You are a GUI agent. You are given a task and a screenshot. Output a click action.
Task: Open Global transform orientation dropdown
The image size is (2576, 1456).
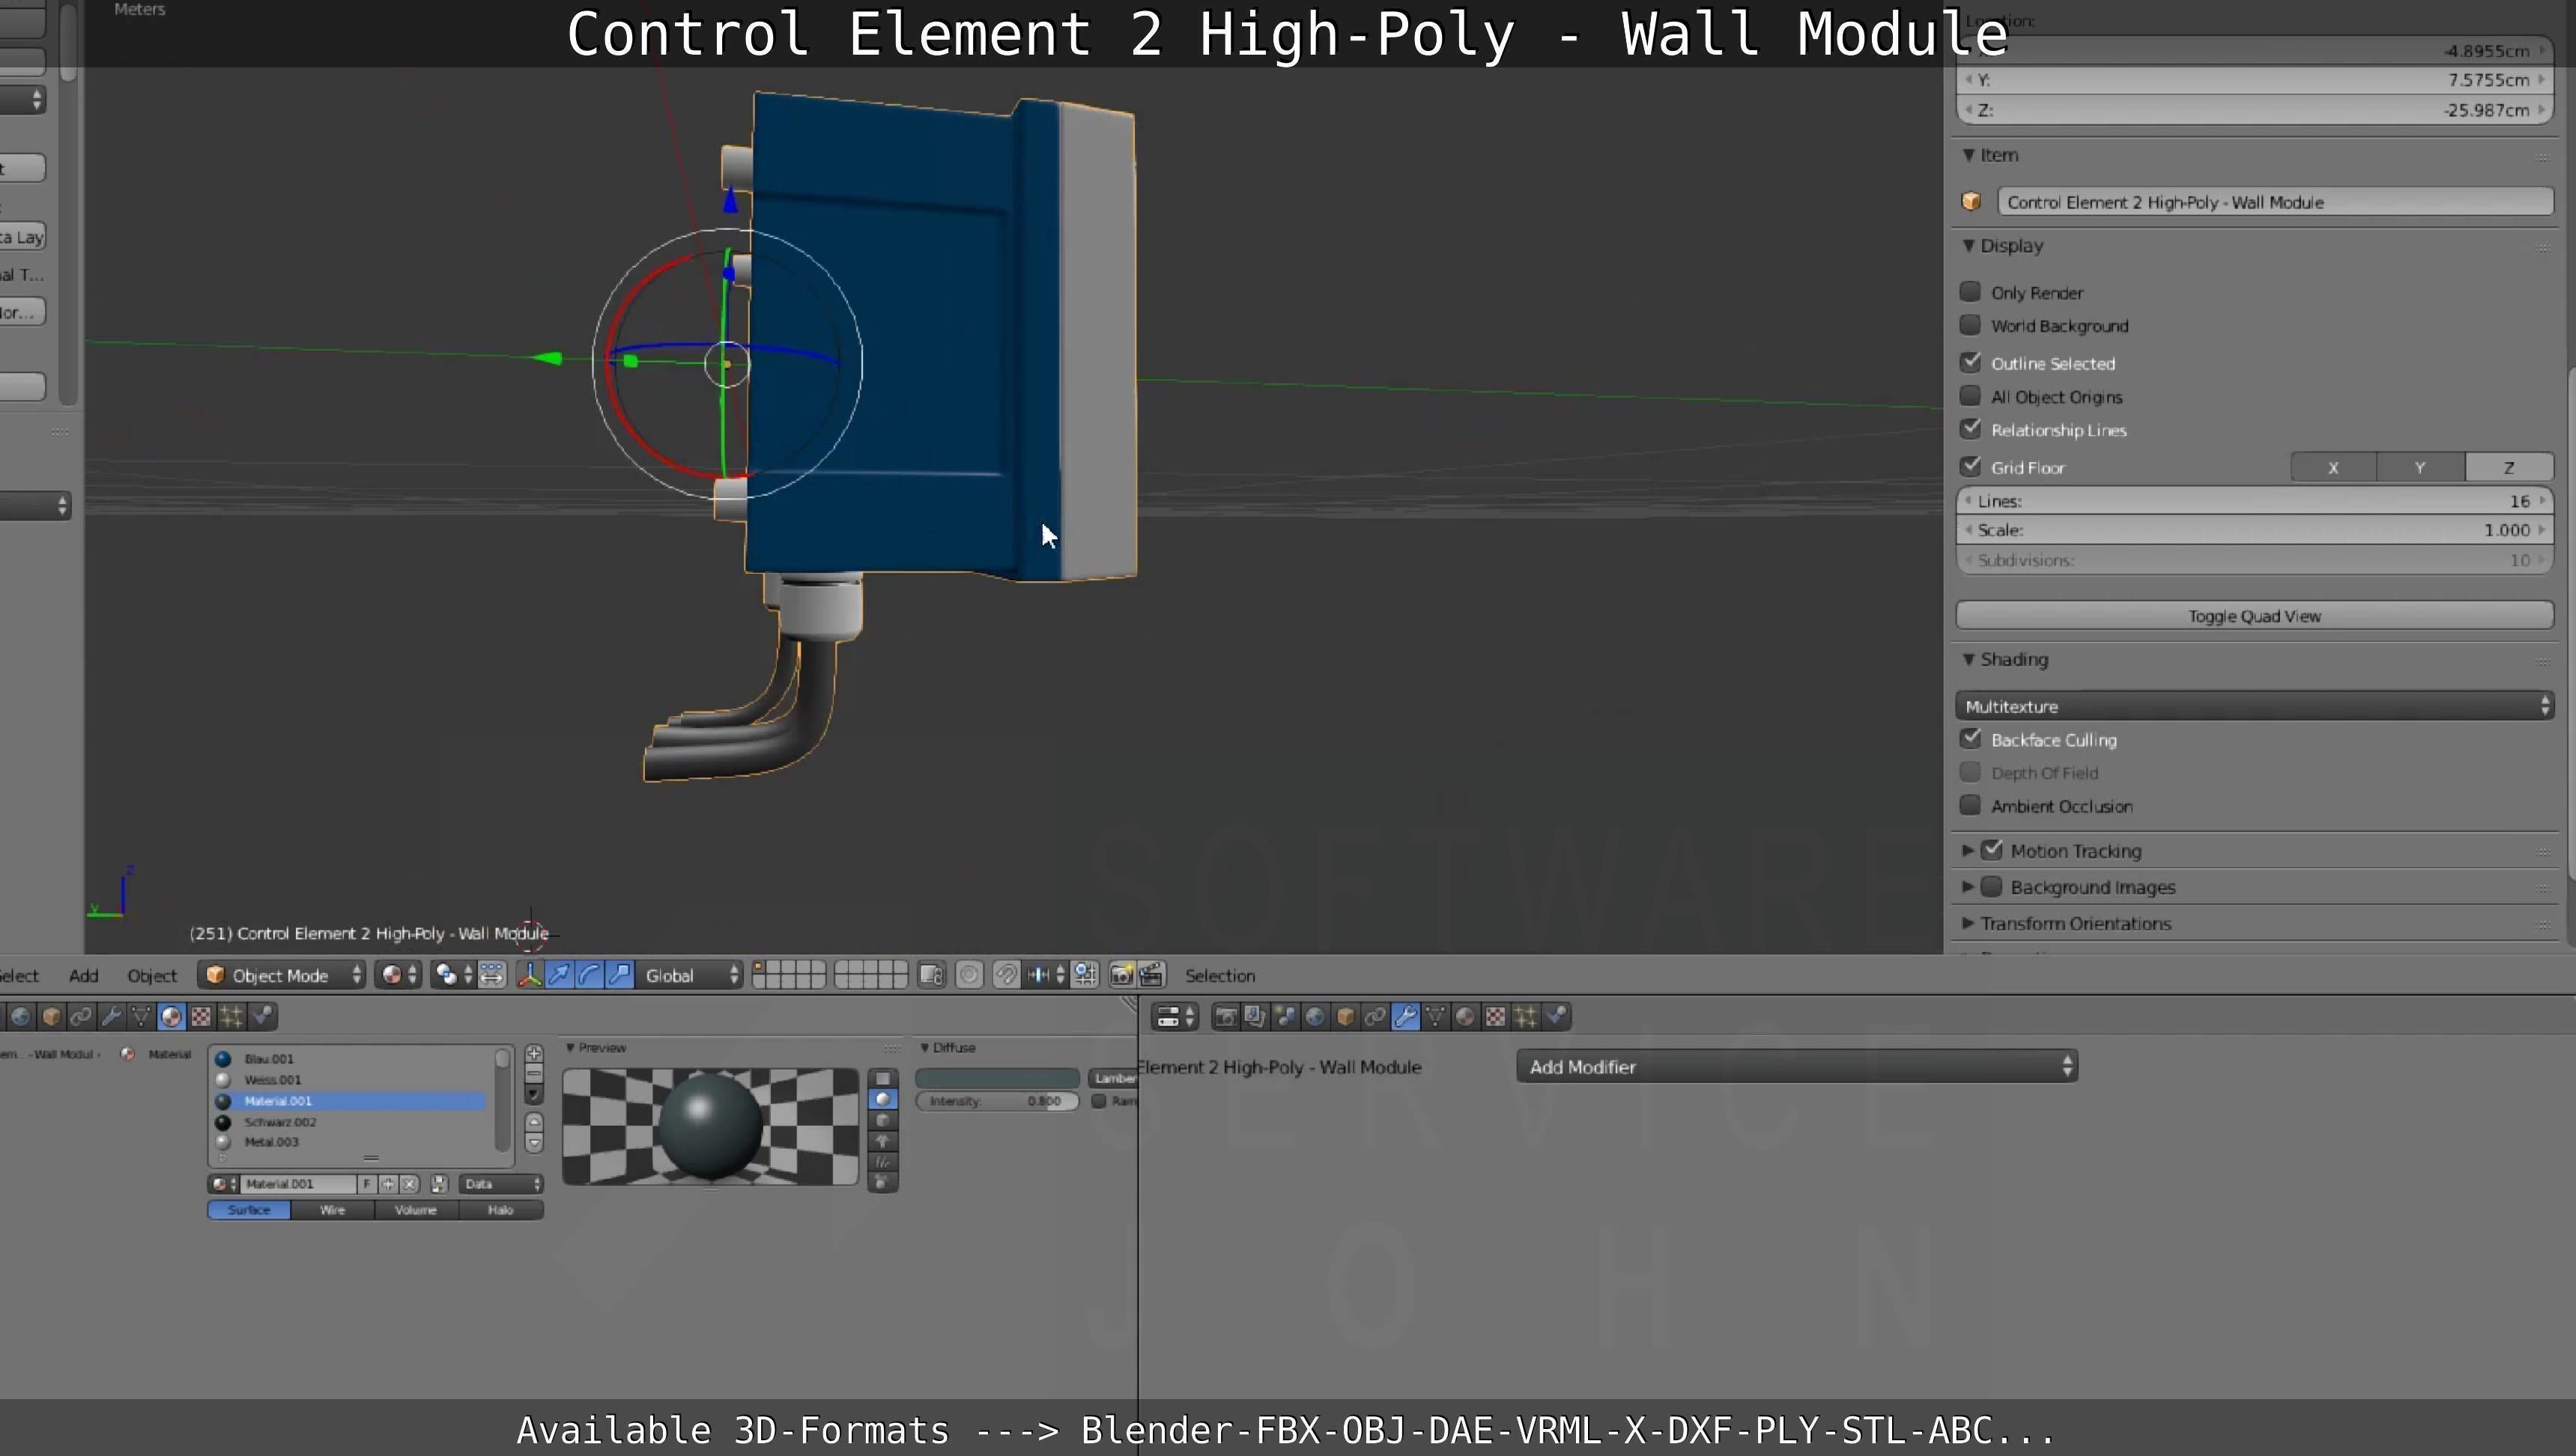point(690,975)
